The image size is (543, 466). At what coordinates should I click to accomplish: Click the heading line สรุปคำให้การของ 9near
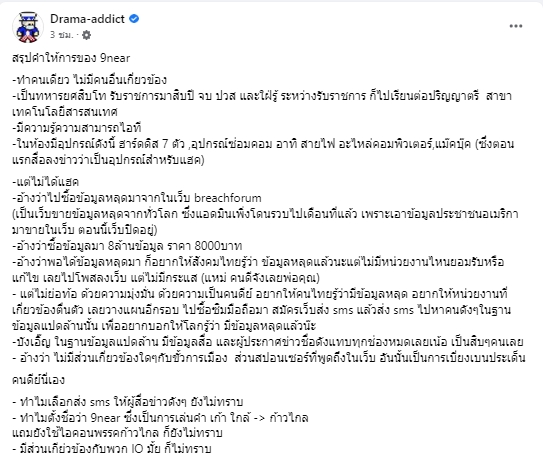pyautogui.click(x=71, y=58)
